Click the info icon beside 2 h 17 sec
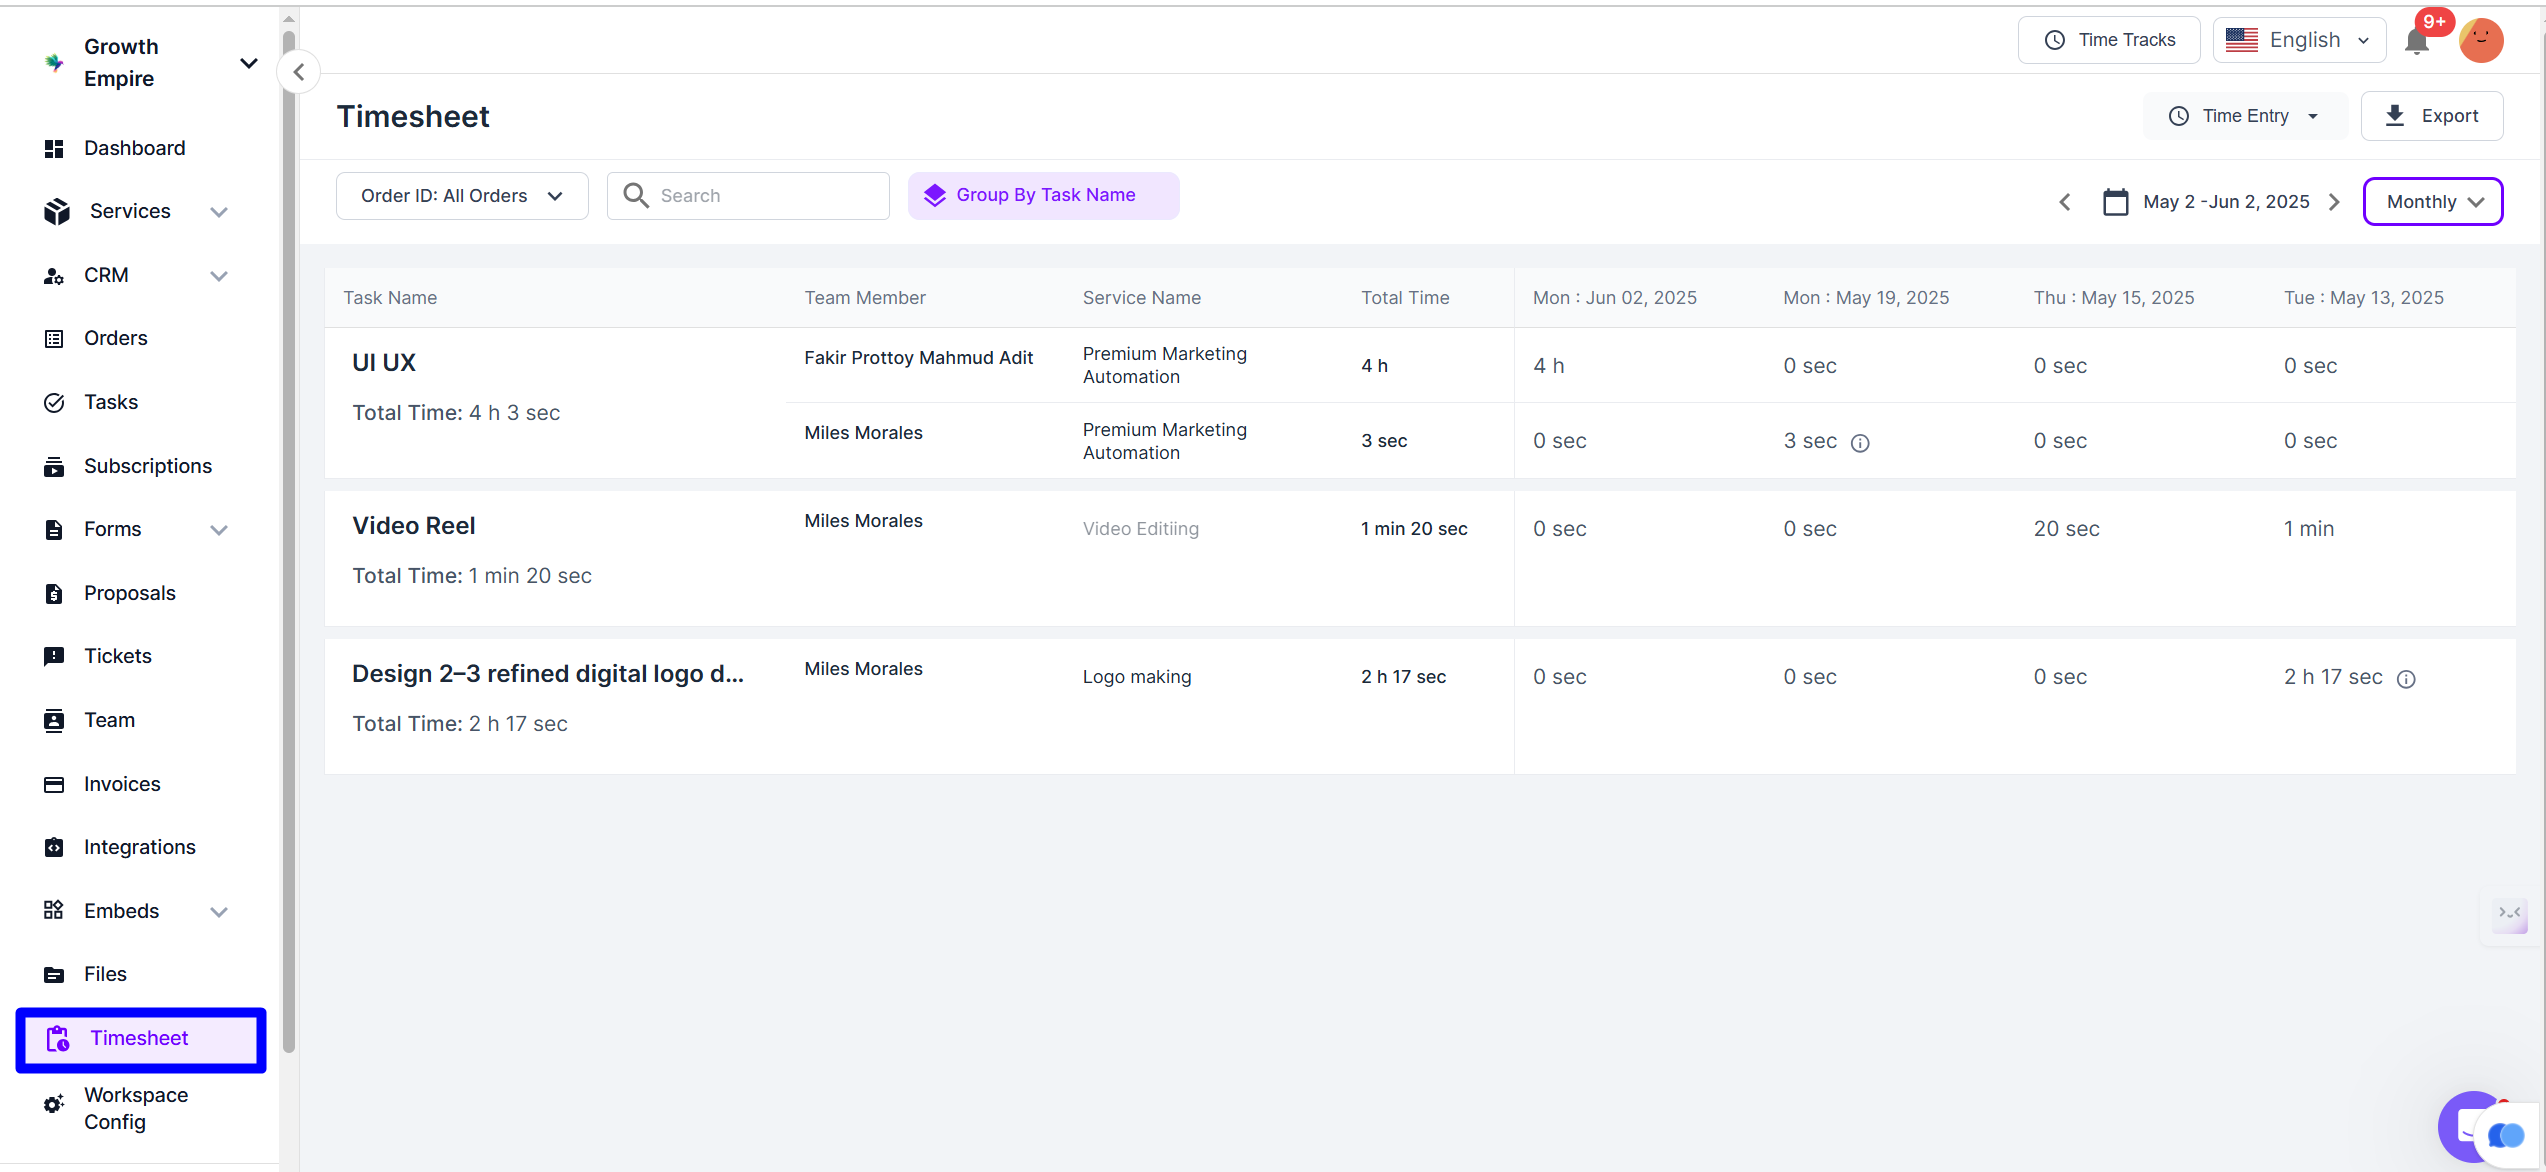Image resolution: width=2546 pixels, height=1172 pixels. coord(2407,679)
